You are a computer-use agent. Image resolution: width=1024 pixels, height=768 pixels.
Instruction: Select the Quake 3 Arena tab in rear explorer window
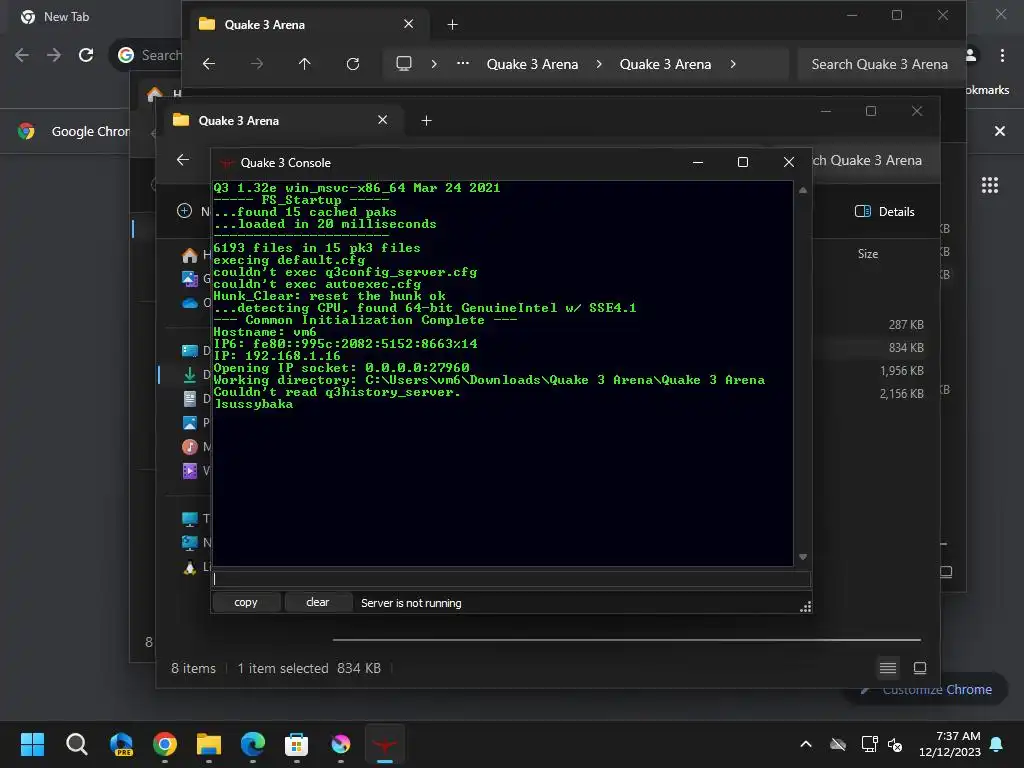pos(310,25)
